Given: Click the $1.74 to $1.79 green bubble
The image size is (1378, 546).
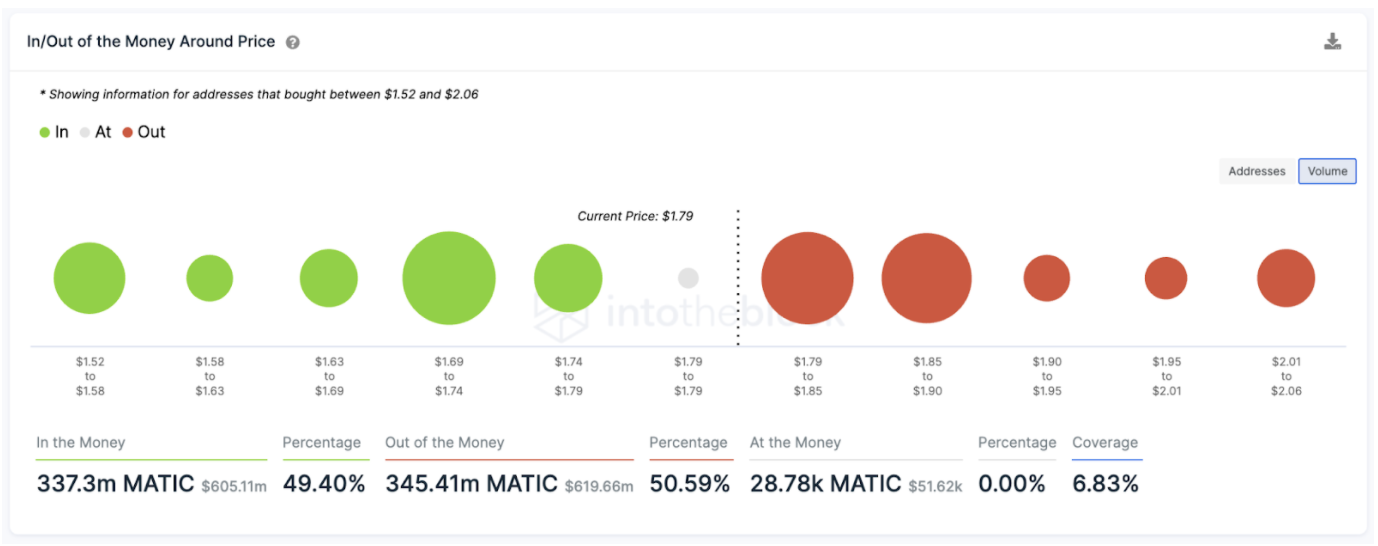Looking at the screenshot, I should [568, 278].
